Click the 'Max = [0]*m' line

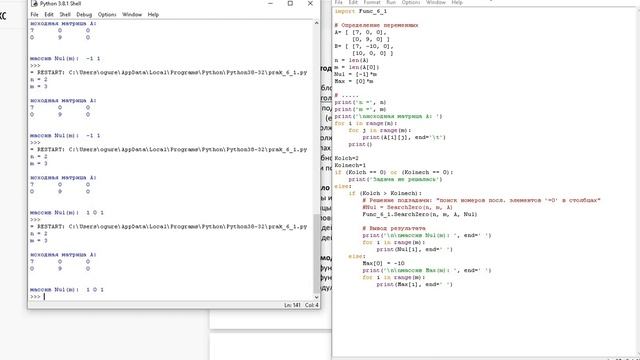click(353, 81)
